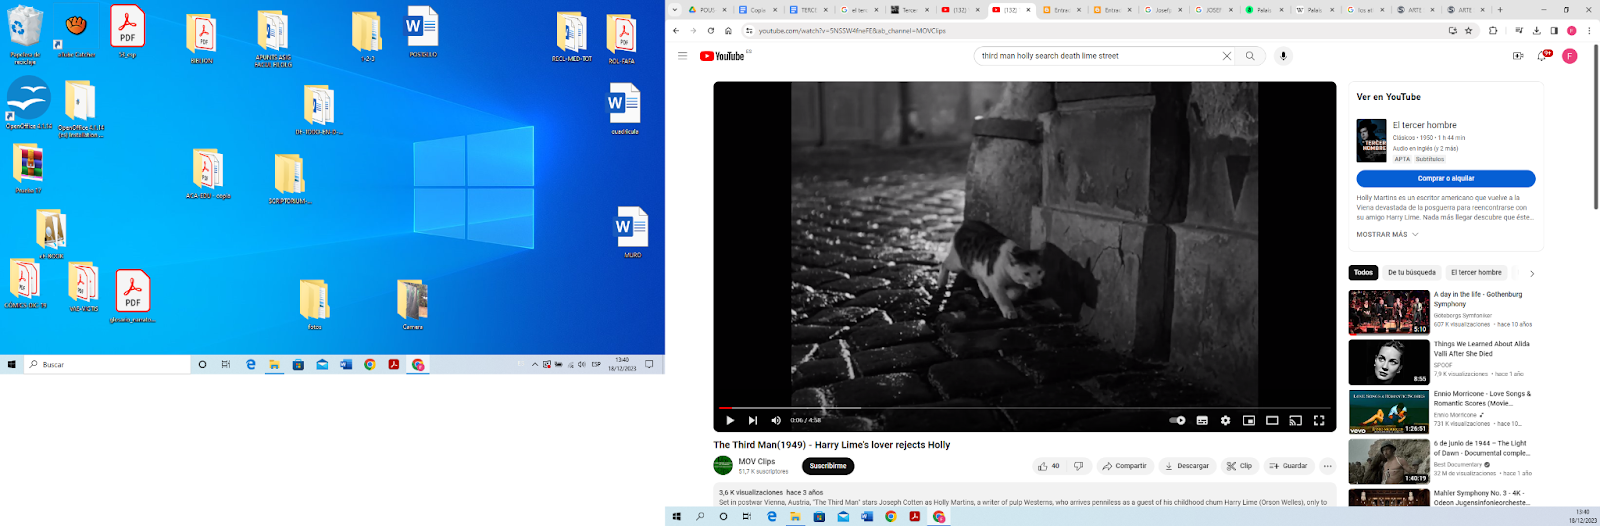Select the Todos filter chip

(1363, 272)
